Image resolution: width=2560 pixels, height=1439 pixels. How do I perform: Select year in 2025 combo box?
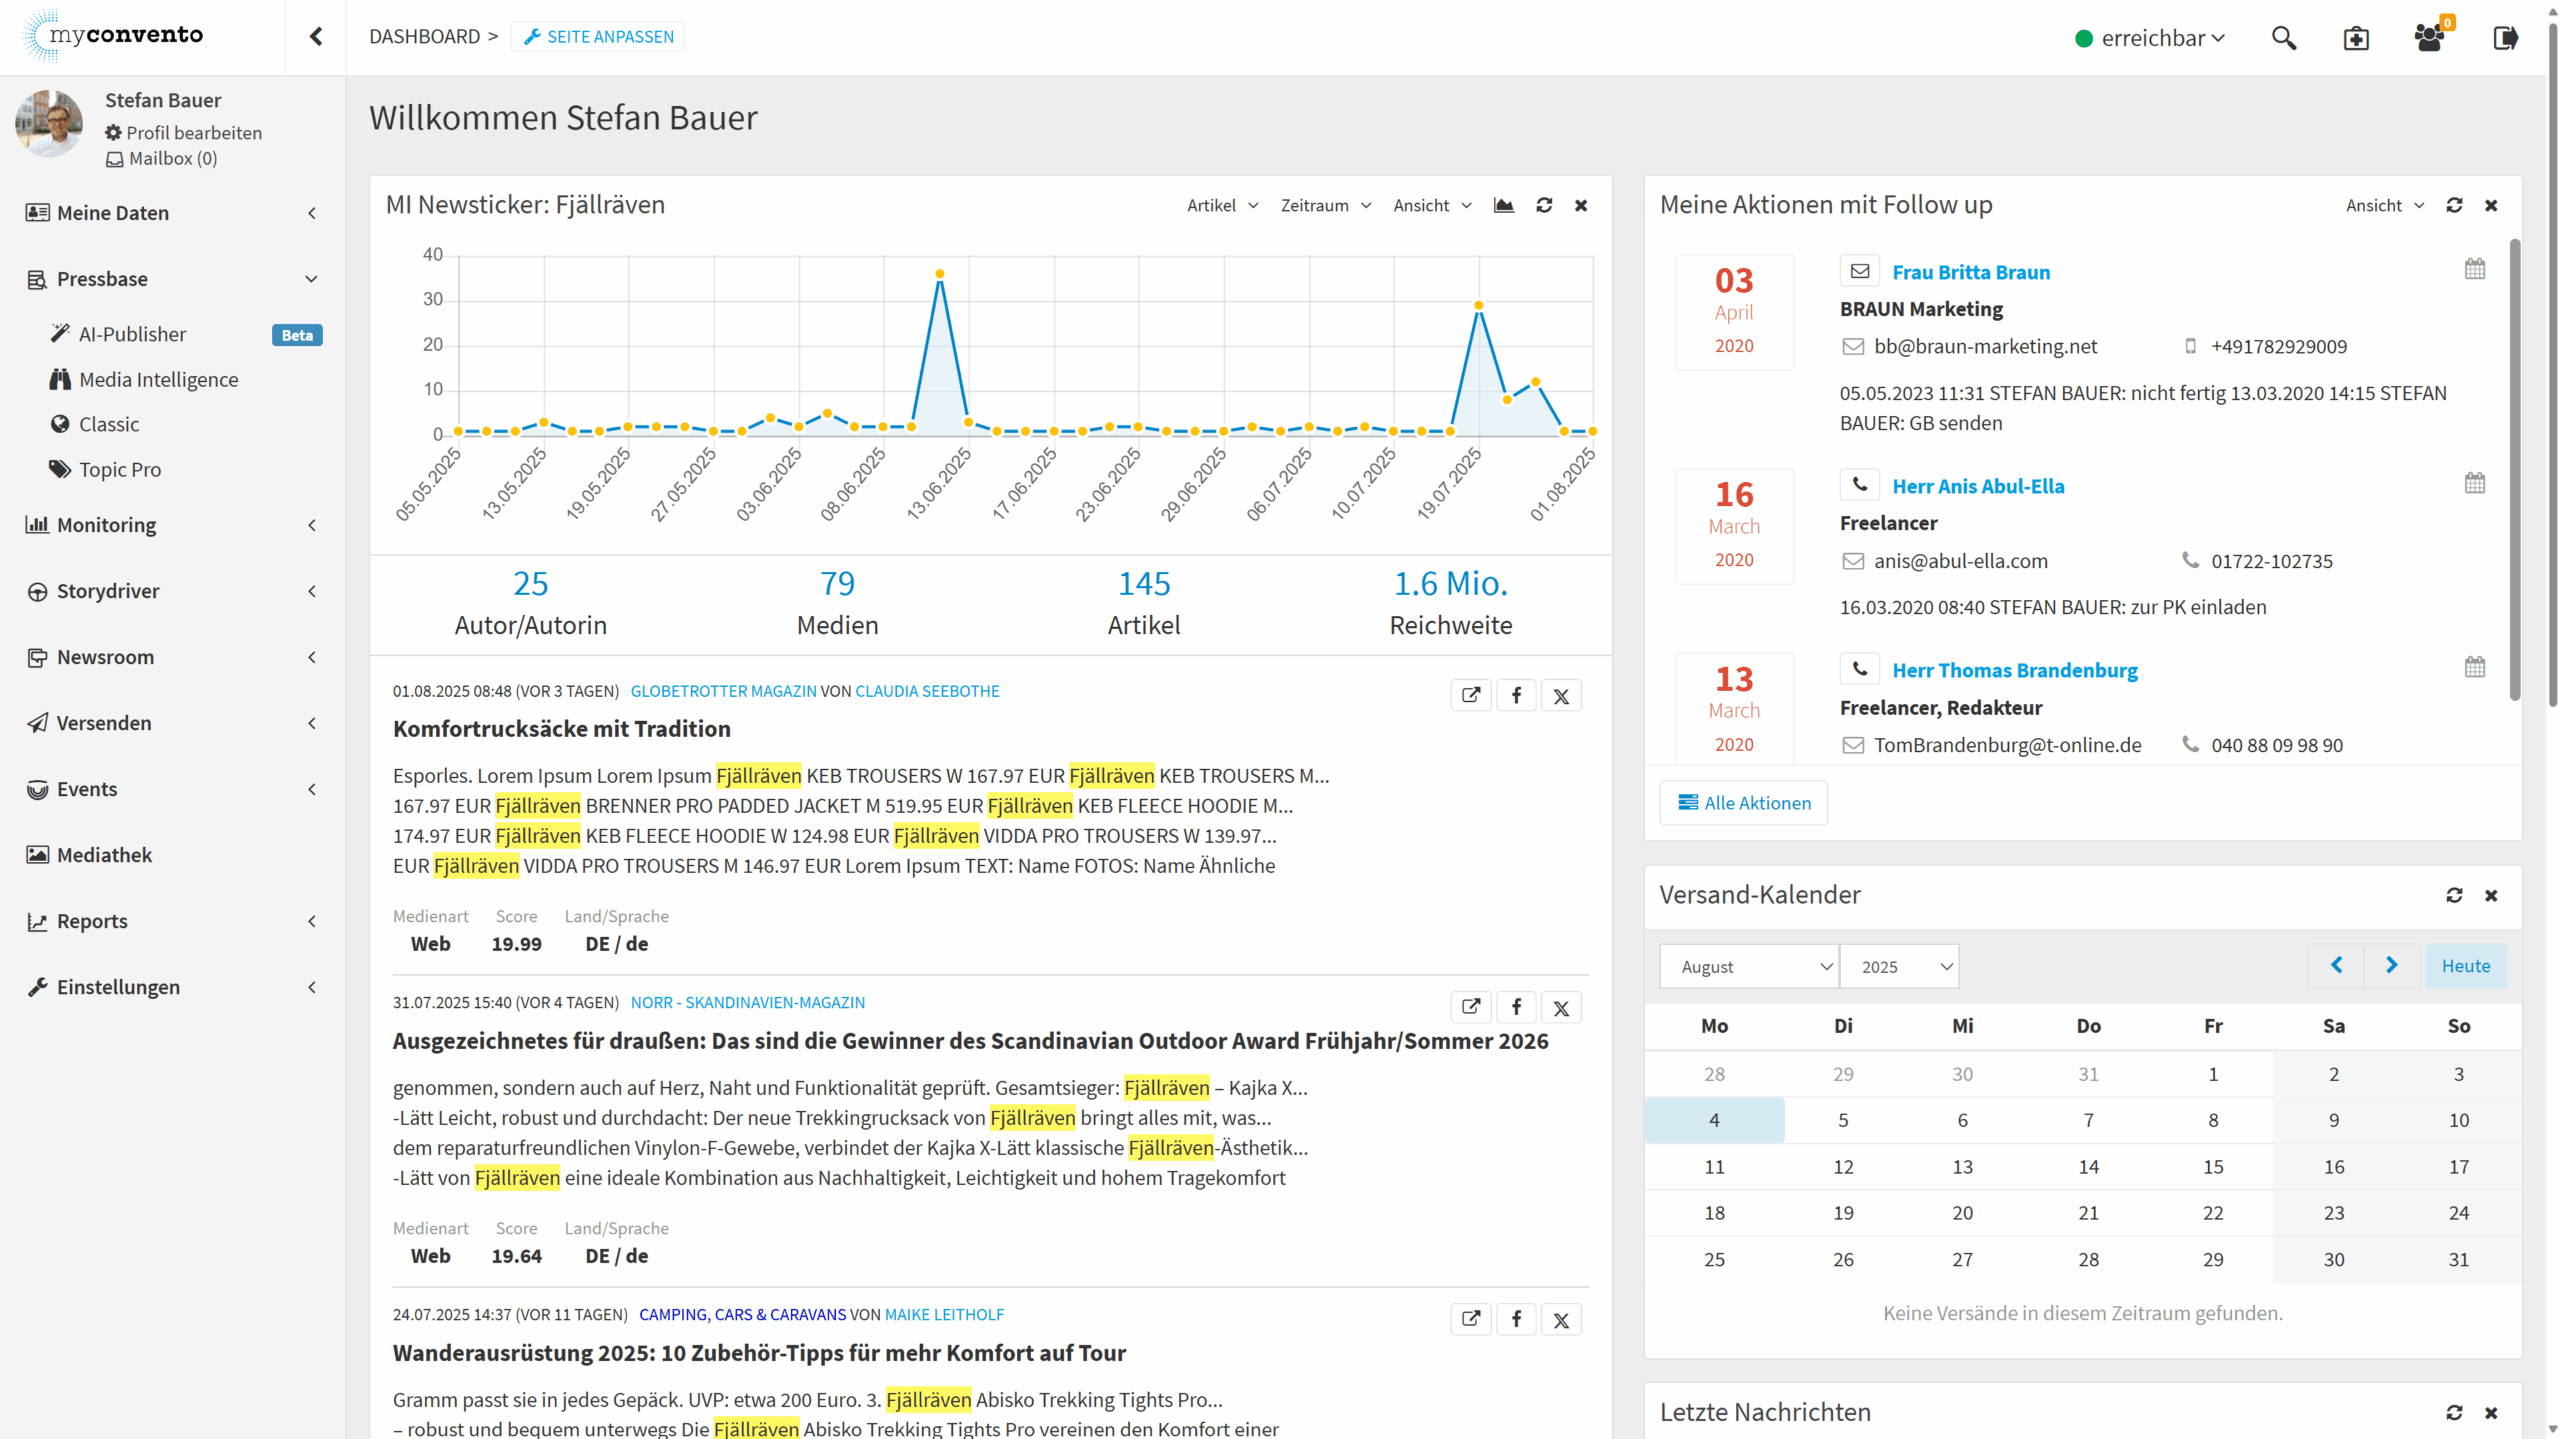pyautogui.click(x=1899, y=966)
